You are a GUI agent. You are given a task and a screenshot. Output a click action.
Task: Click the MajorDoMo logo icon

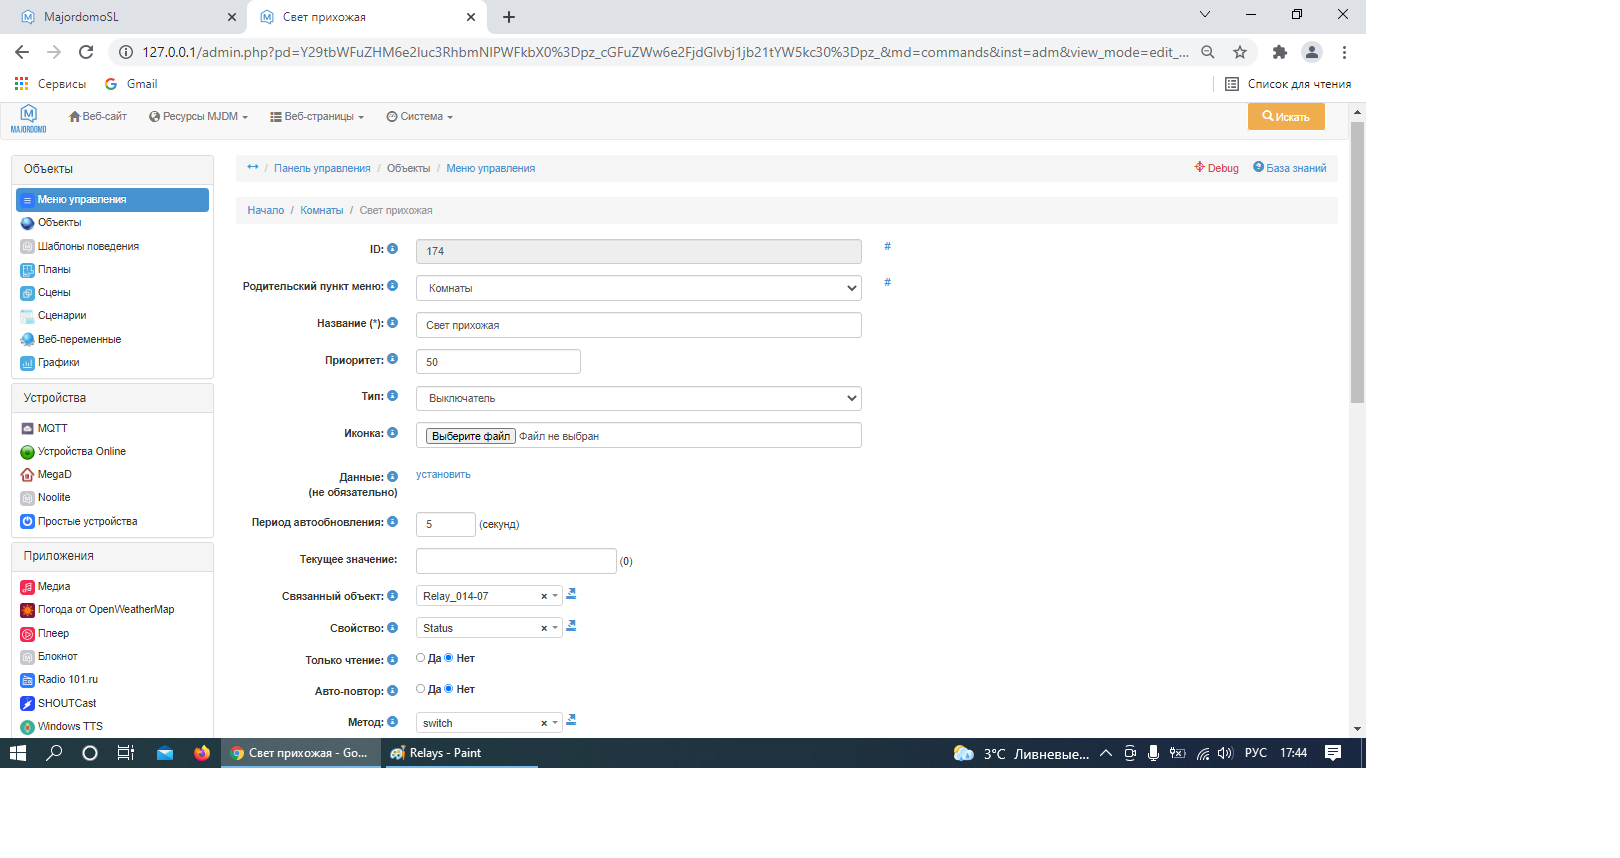(x=28, y=118)
